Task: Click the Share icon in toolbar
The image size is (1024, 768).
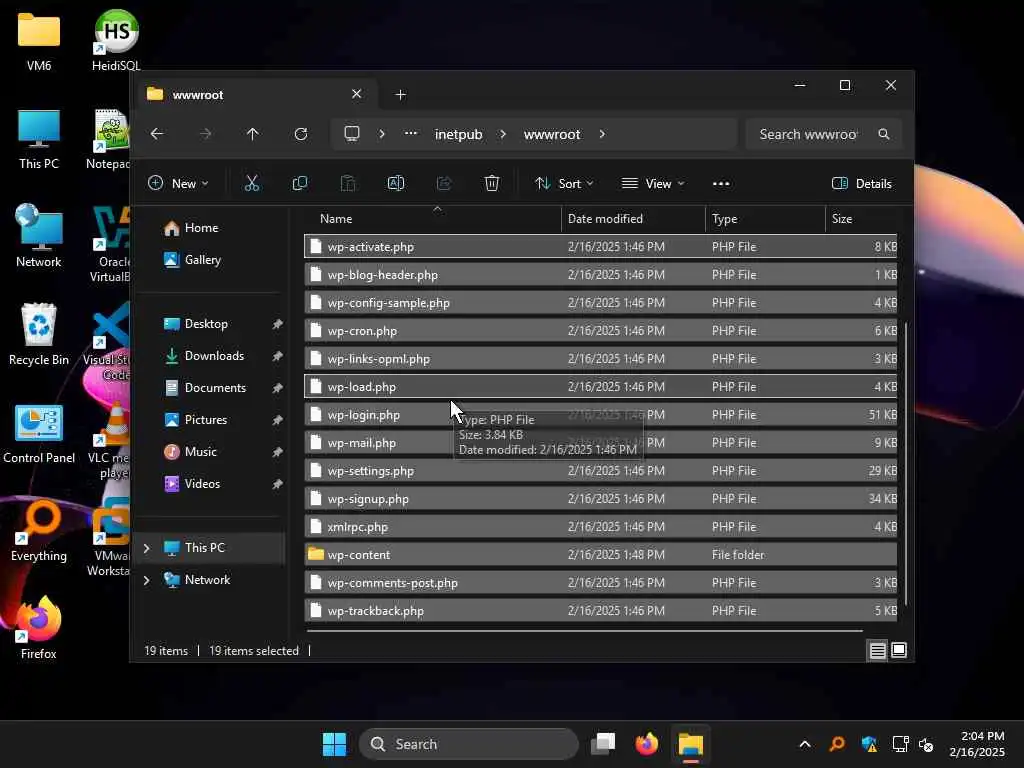Action: (x=444, y=184)
